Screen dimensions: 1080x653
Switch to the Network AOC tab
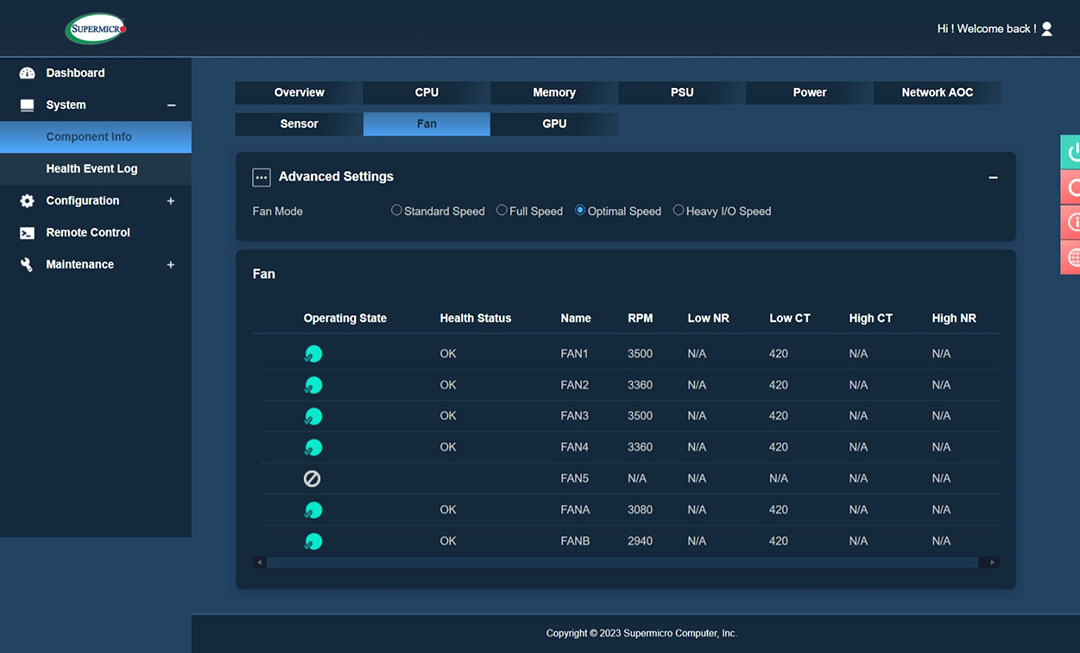[937, 92]
